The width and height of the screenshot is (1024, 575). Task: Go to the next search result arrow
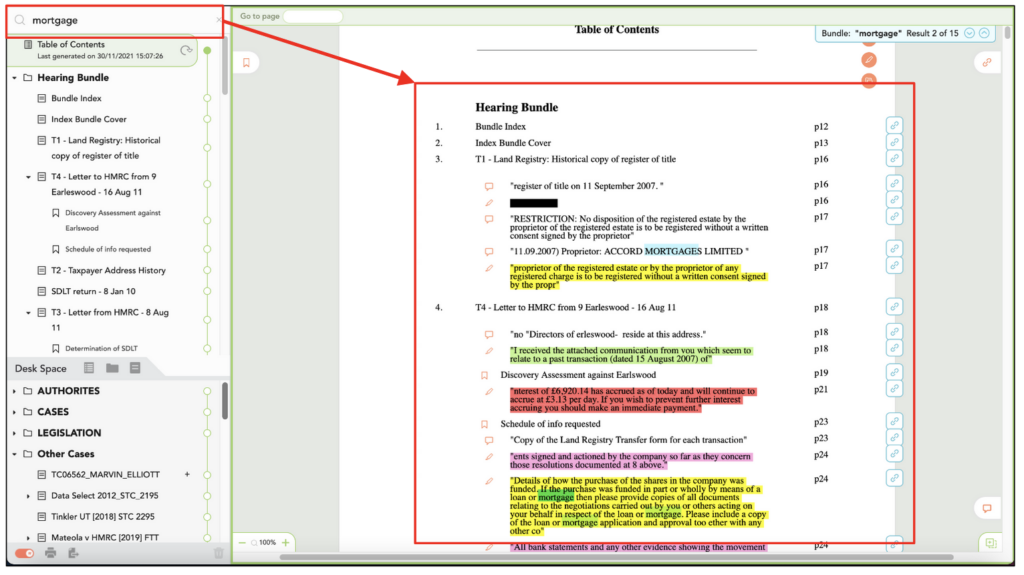(x=969, y=33)
